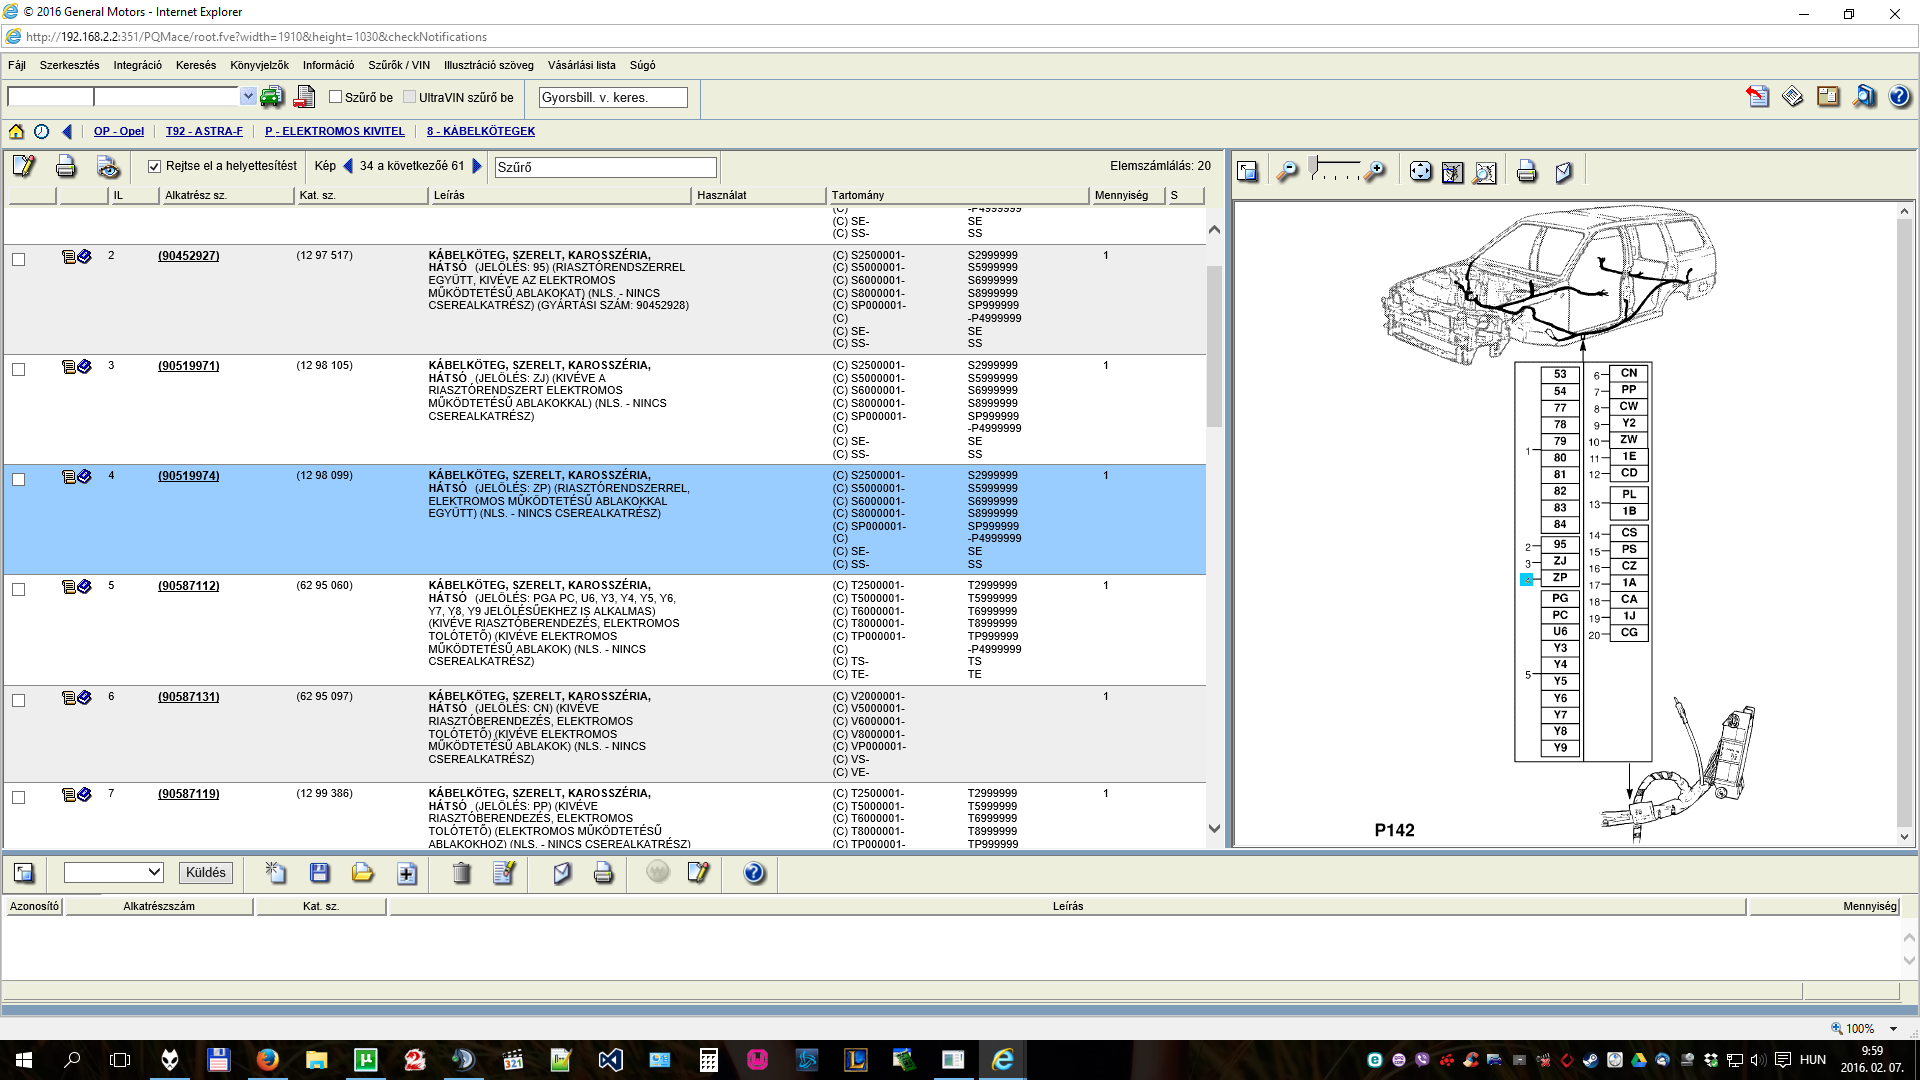Show next illustration with right arrow

click(x=477, y=166)
